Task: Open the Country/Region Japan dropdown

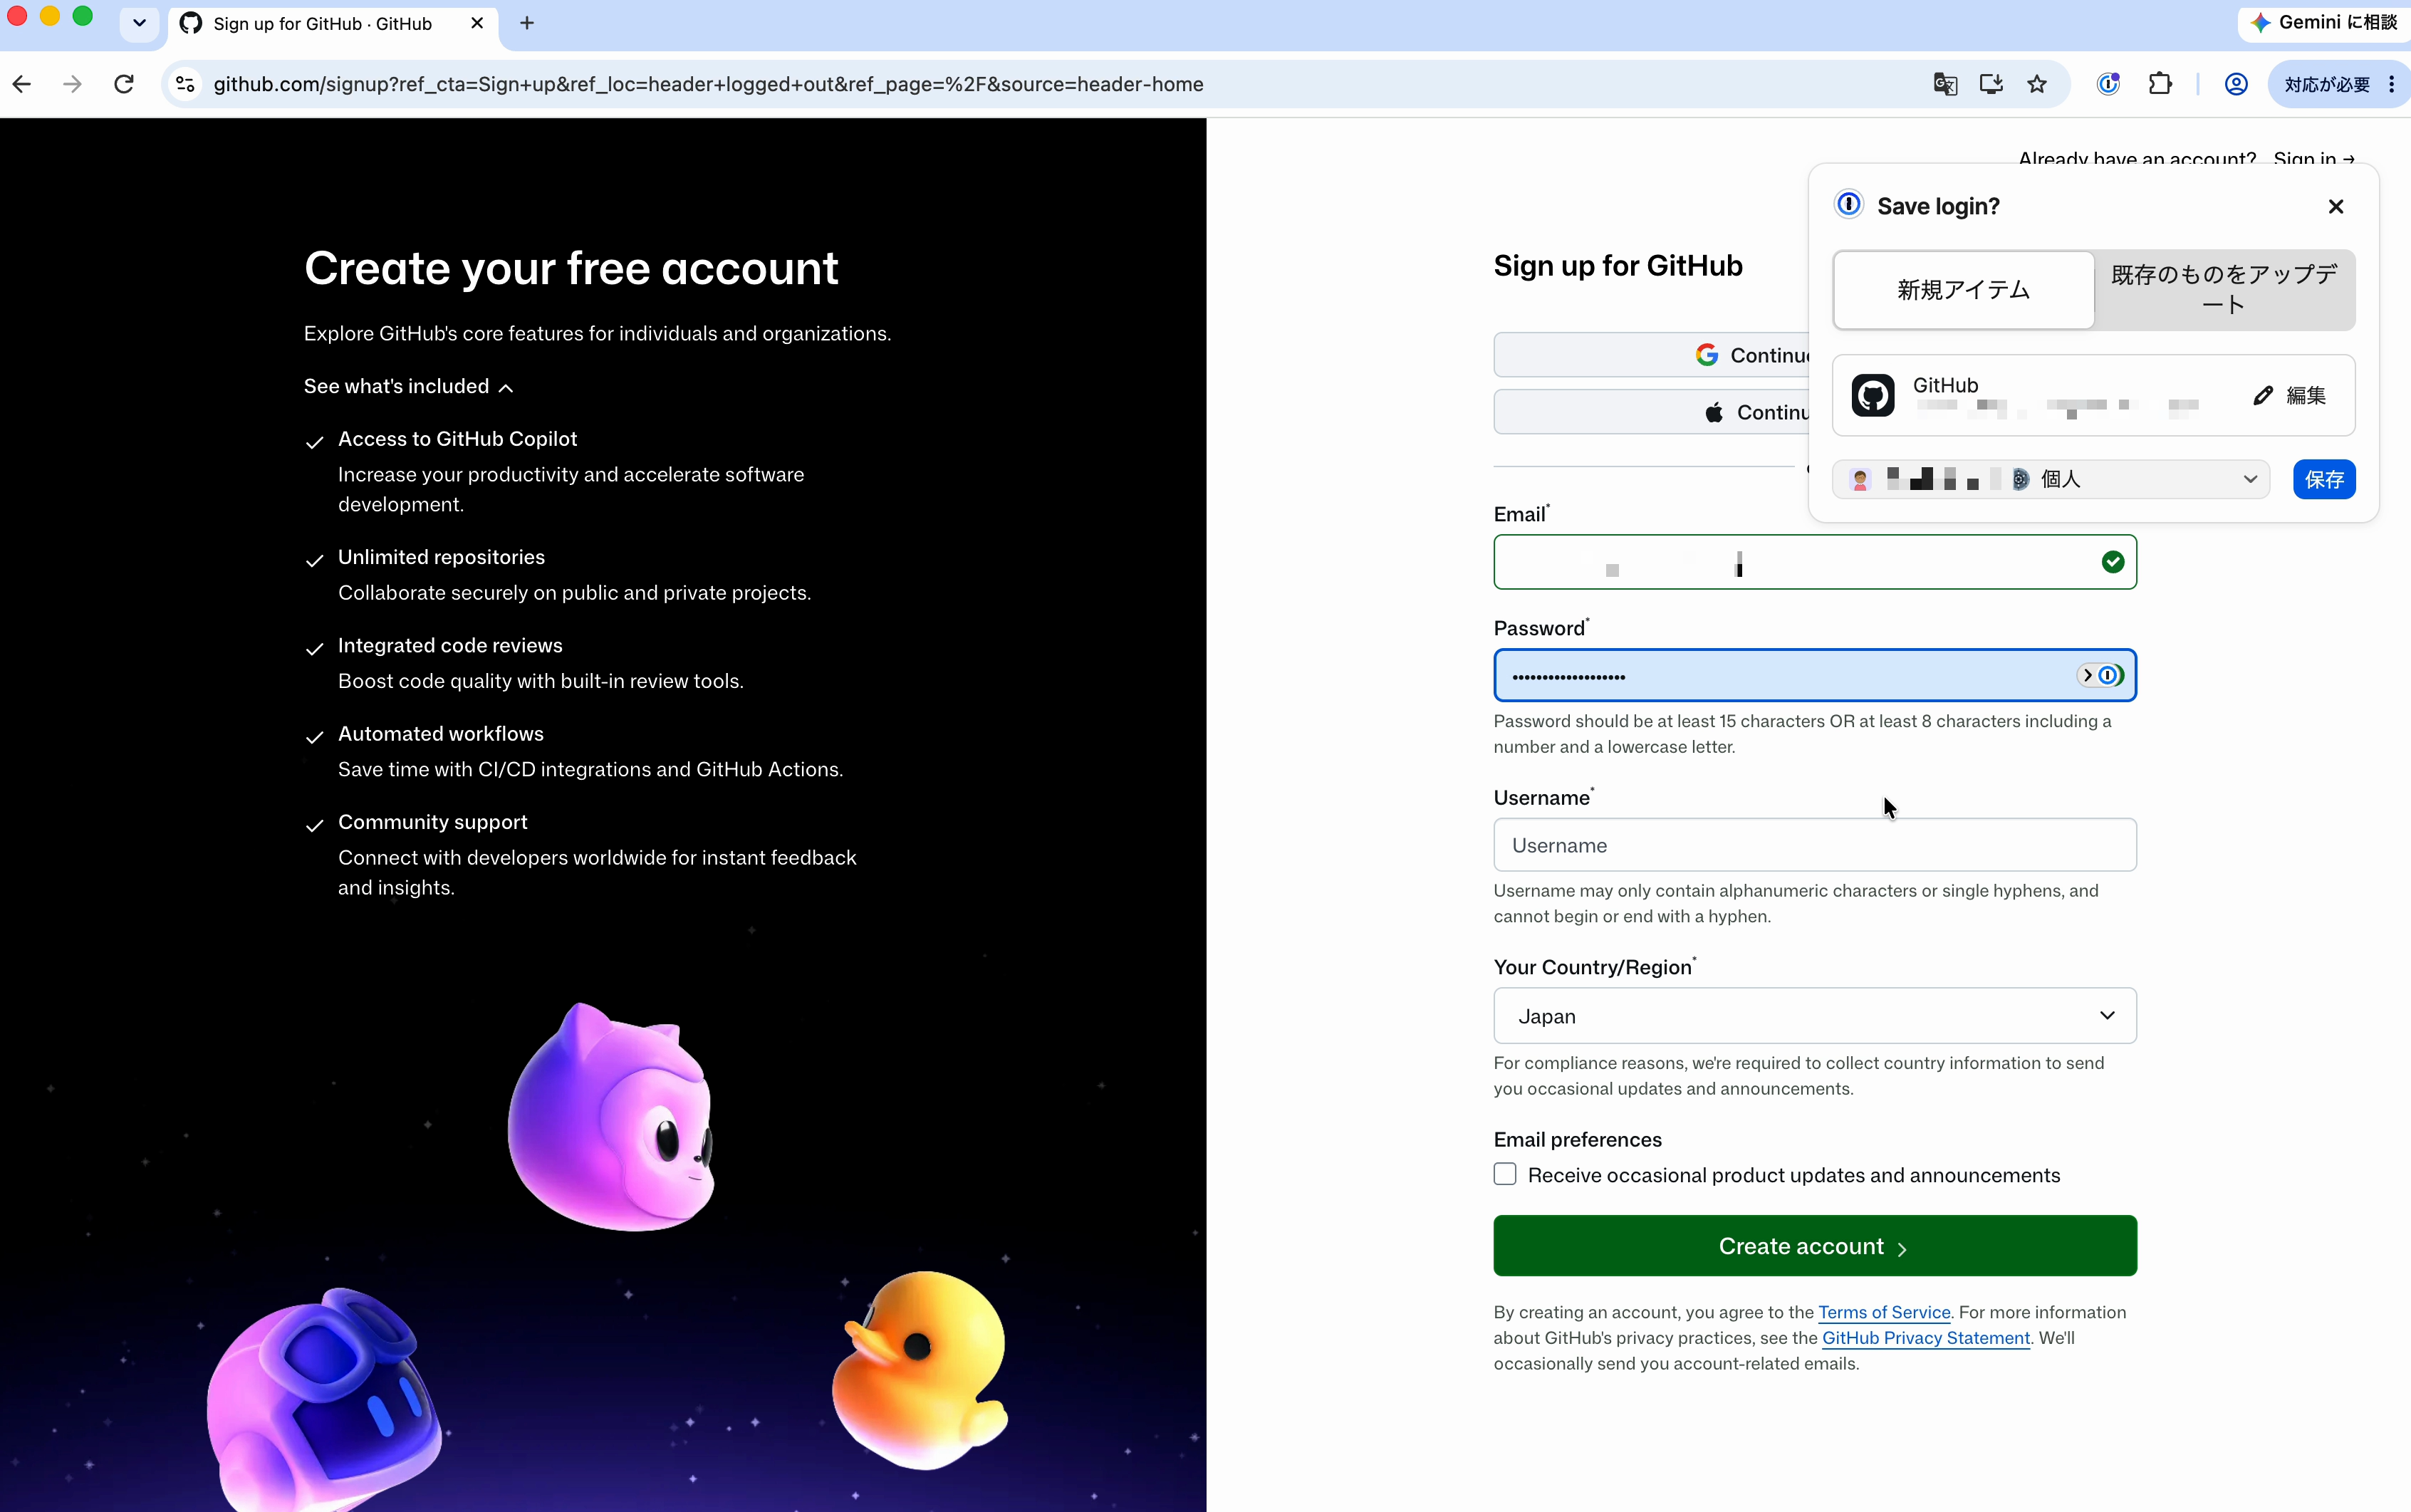Action: (1814, 1016)
